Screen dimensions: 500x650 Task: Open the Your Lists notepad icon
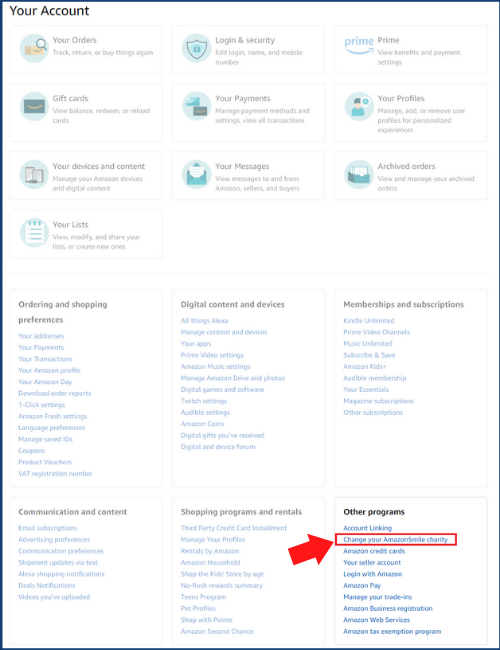pos(34,233)
